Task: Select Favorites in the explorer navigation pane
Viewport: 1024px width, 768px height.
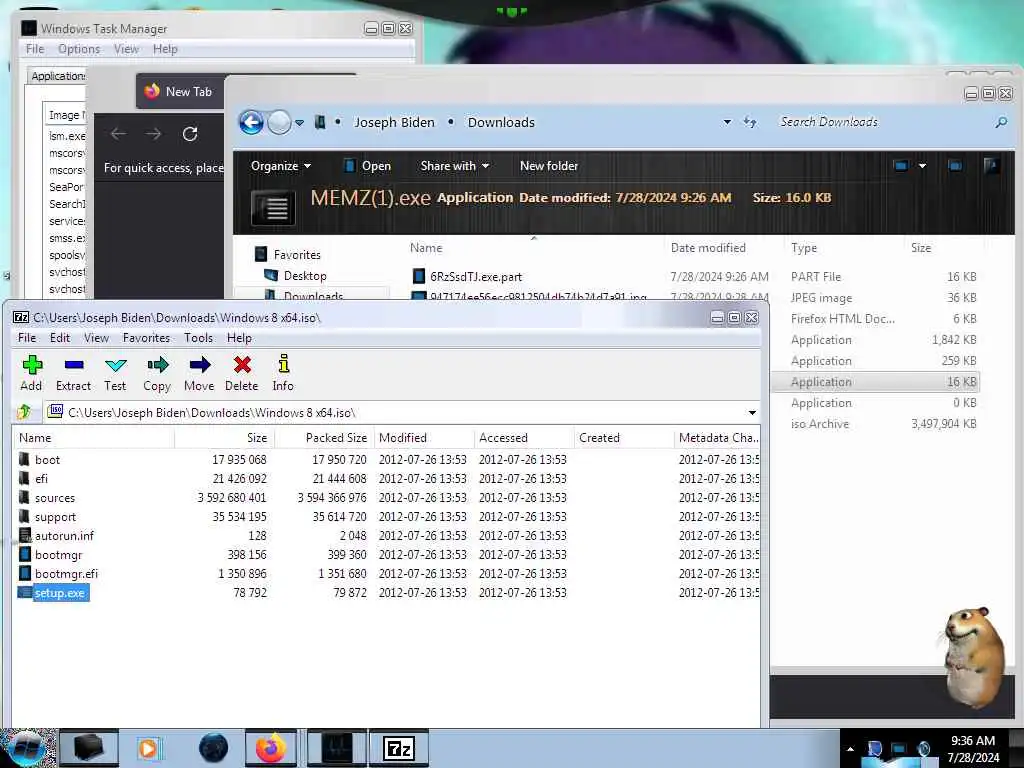Action: click(296, 255)
